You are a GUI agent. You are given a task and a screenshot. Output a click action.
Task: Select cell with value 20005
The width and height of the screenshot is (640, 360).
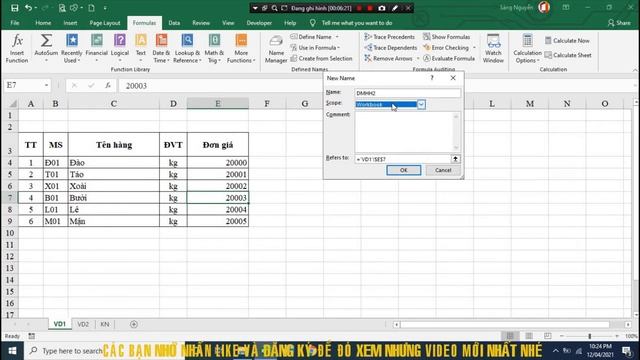(218, 221)
